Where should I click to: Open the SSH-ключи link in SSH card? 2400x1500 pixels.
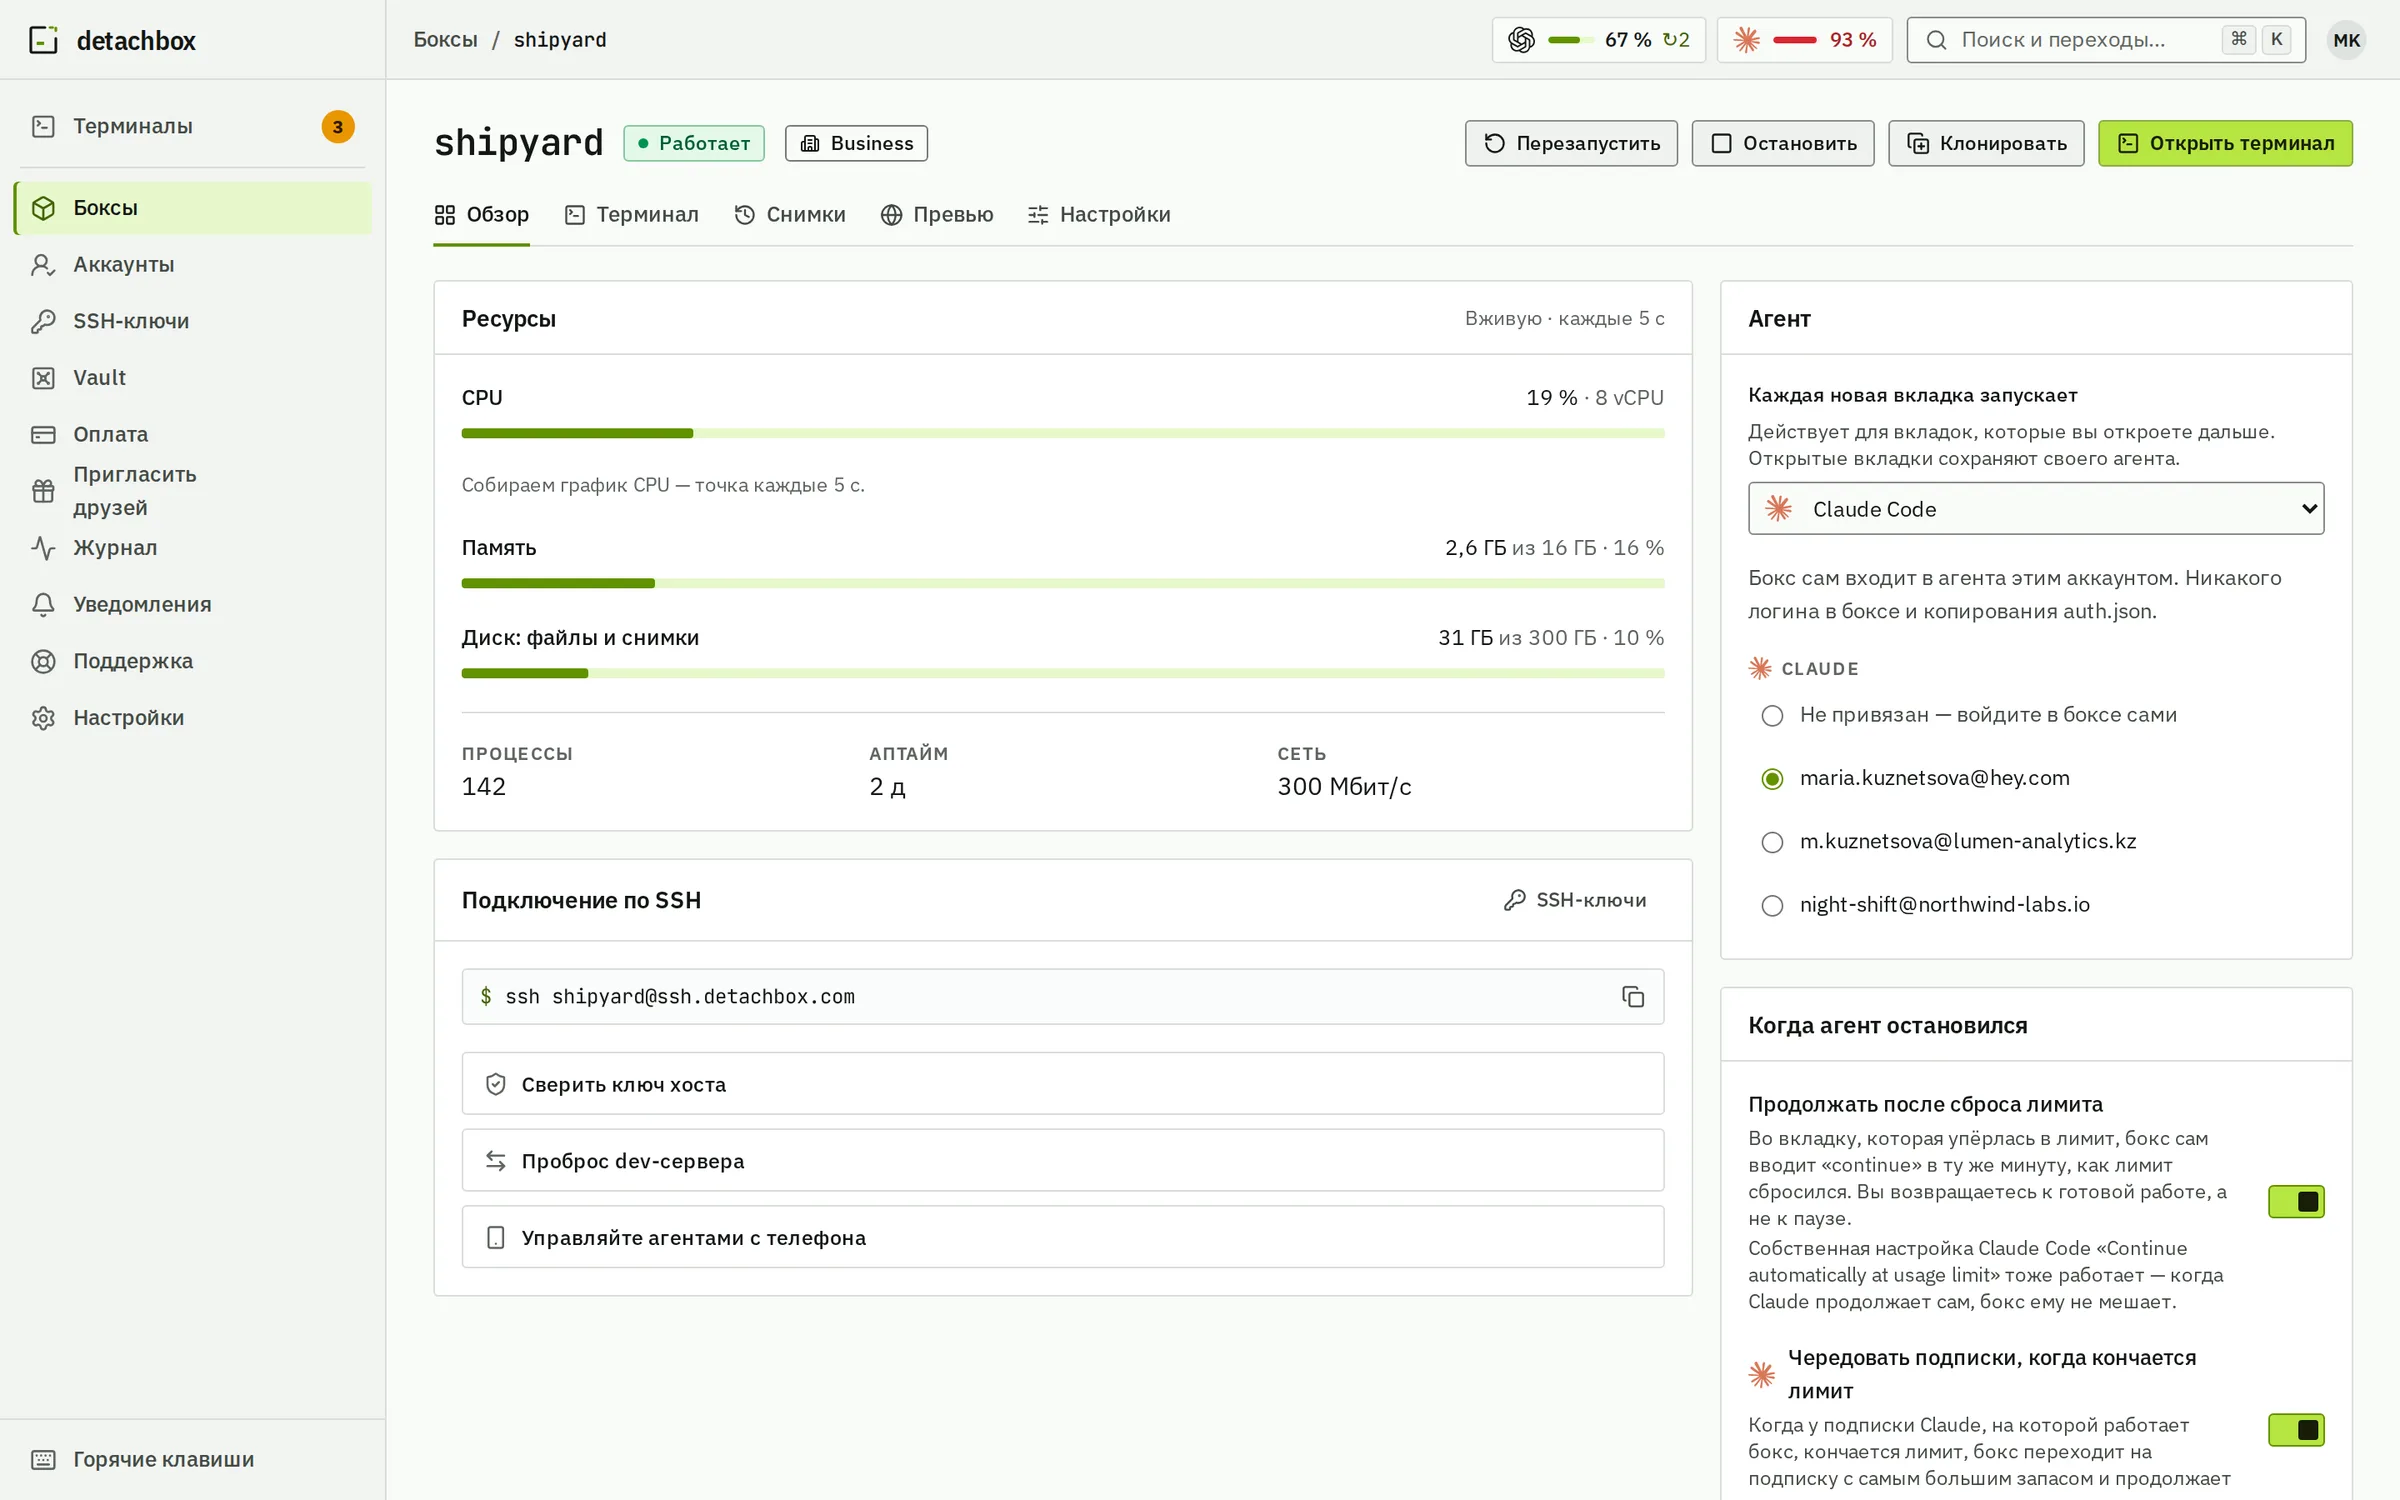(1575, 900)
